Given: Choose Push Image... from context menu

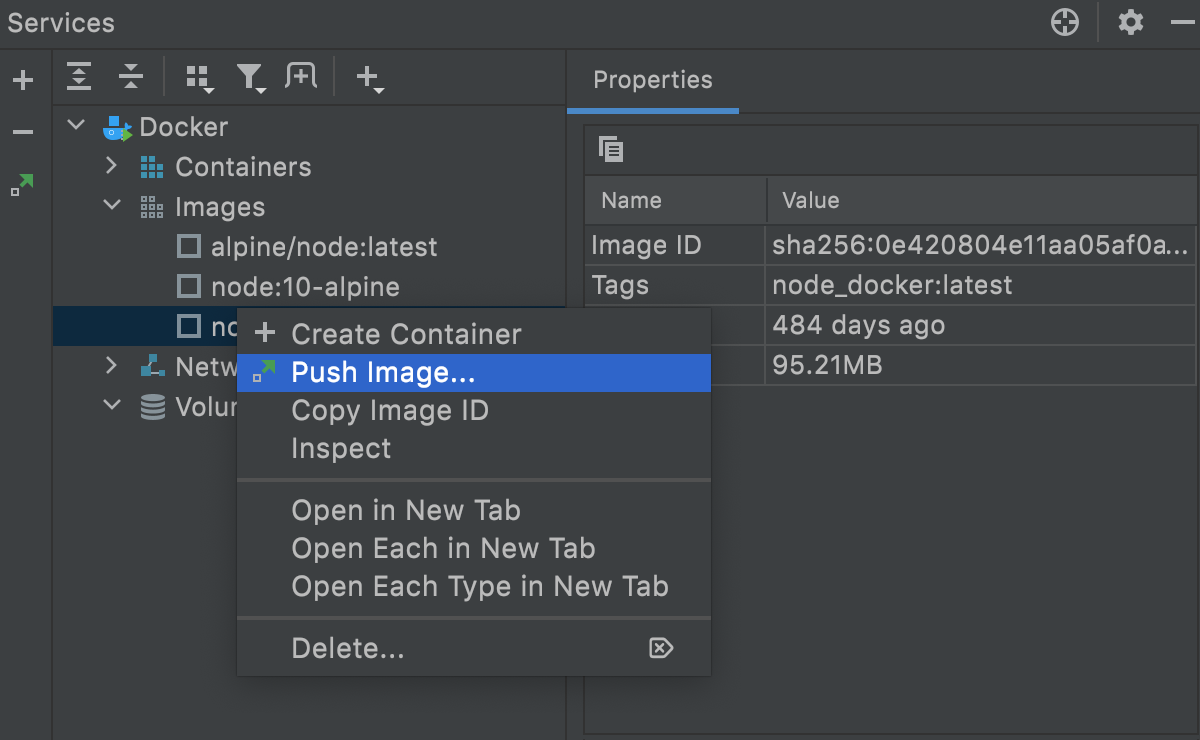Looking at the screenshot, I should pos(474,372).
